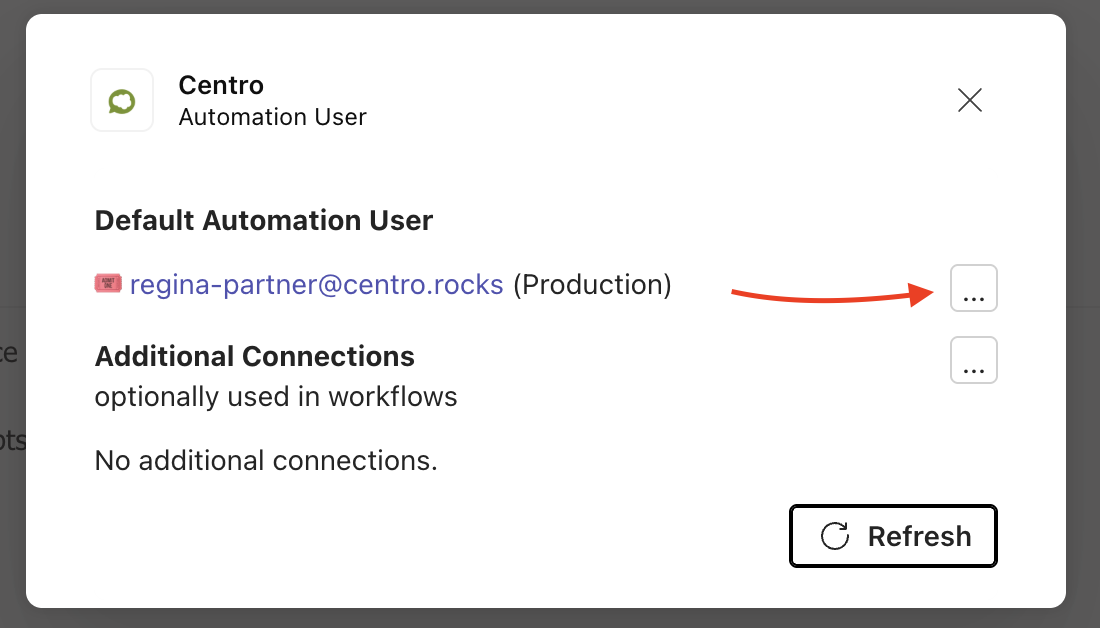The width and height of the screenshot is (1100, 628).
Task: Open options menu for Default Automation User
Action: tap(974, 288)
